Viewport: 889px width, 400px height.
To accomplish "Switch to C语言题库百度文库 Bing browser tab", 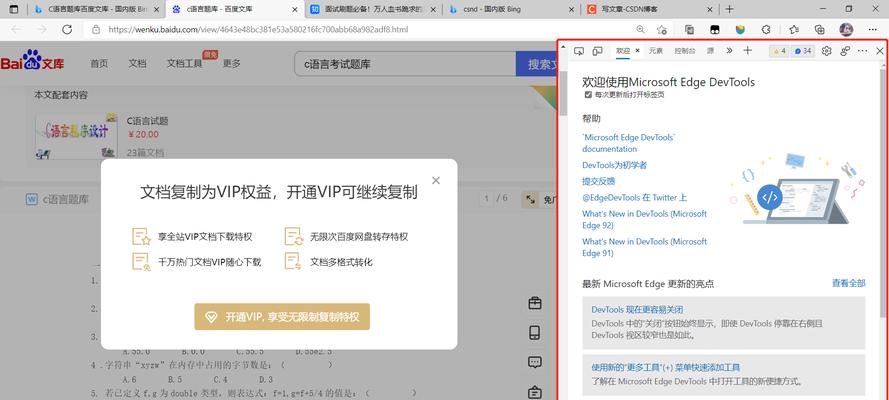I will point(96,9).
